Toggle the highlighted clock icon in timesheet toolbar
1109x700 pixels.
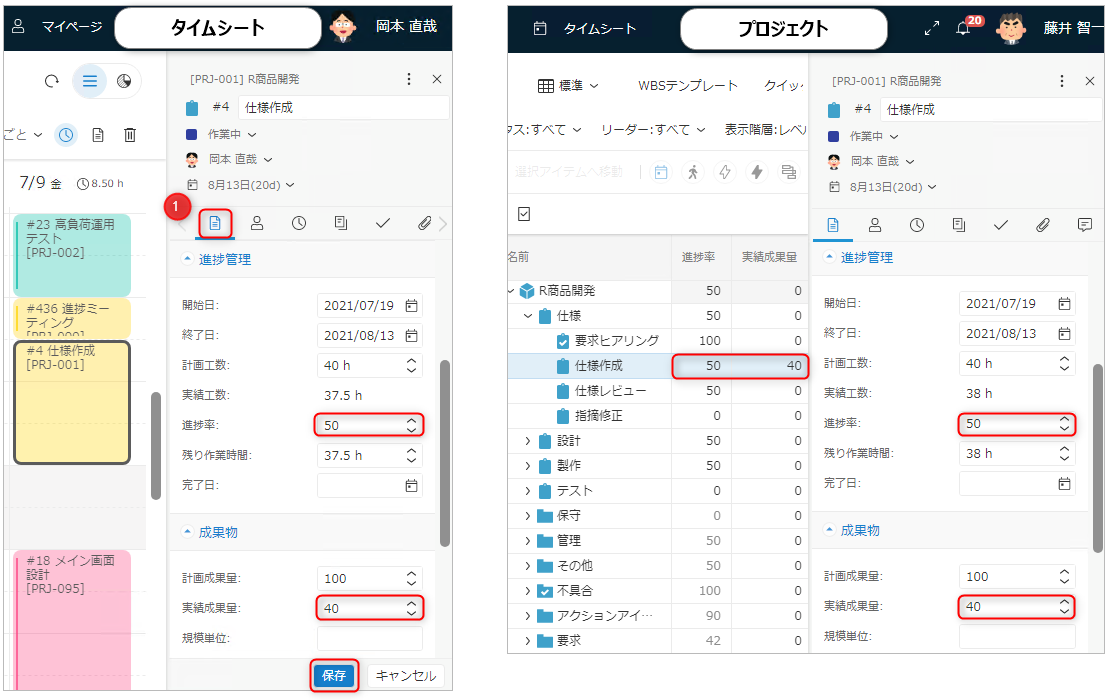coord(66,134)
